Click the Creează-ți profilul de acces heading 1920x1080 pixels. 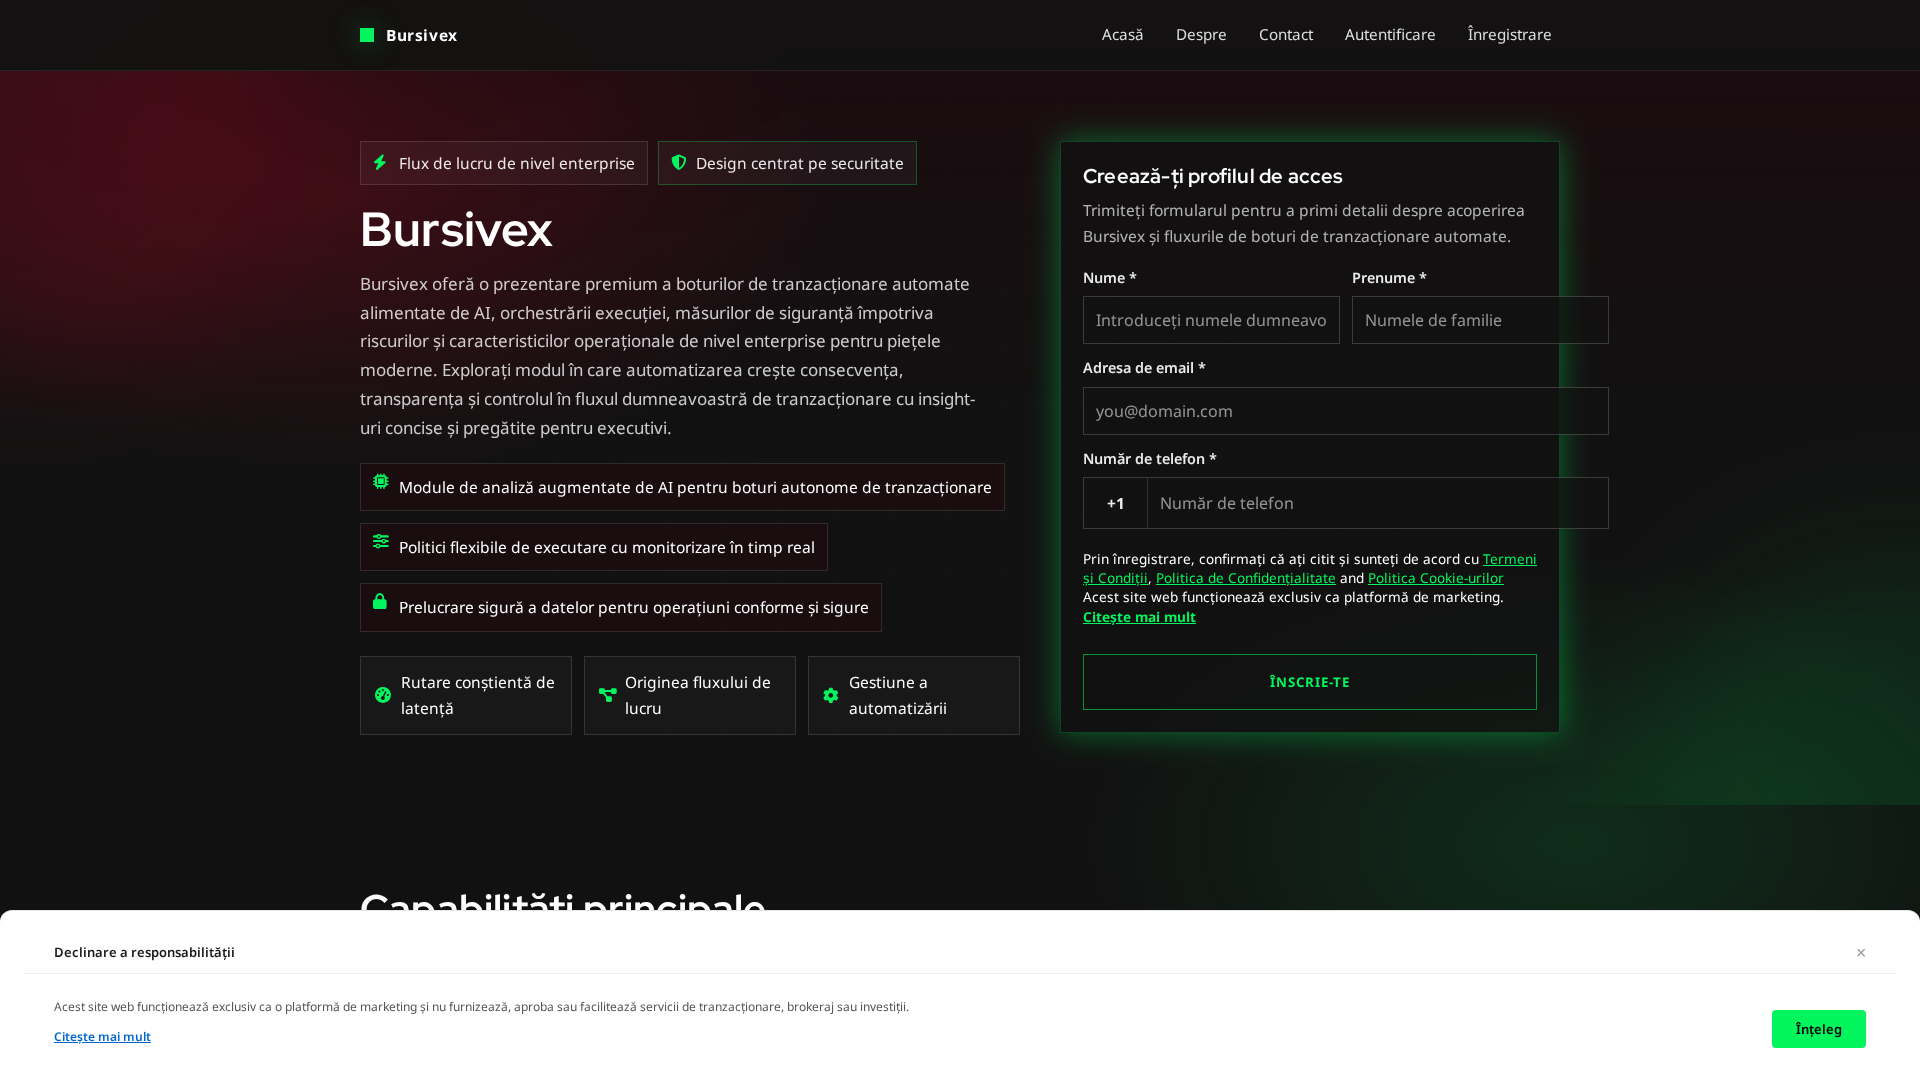click(x=1212, y=176)
